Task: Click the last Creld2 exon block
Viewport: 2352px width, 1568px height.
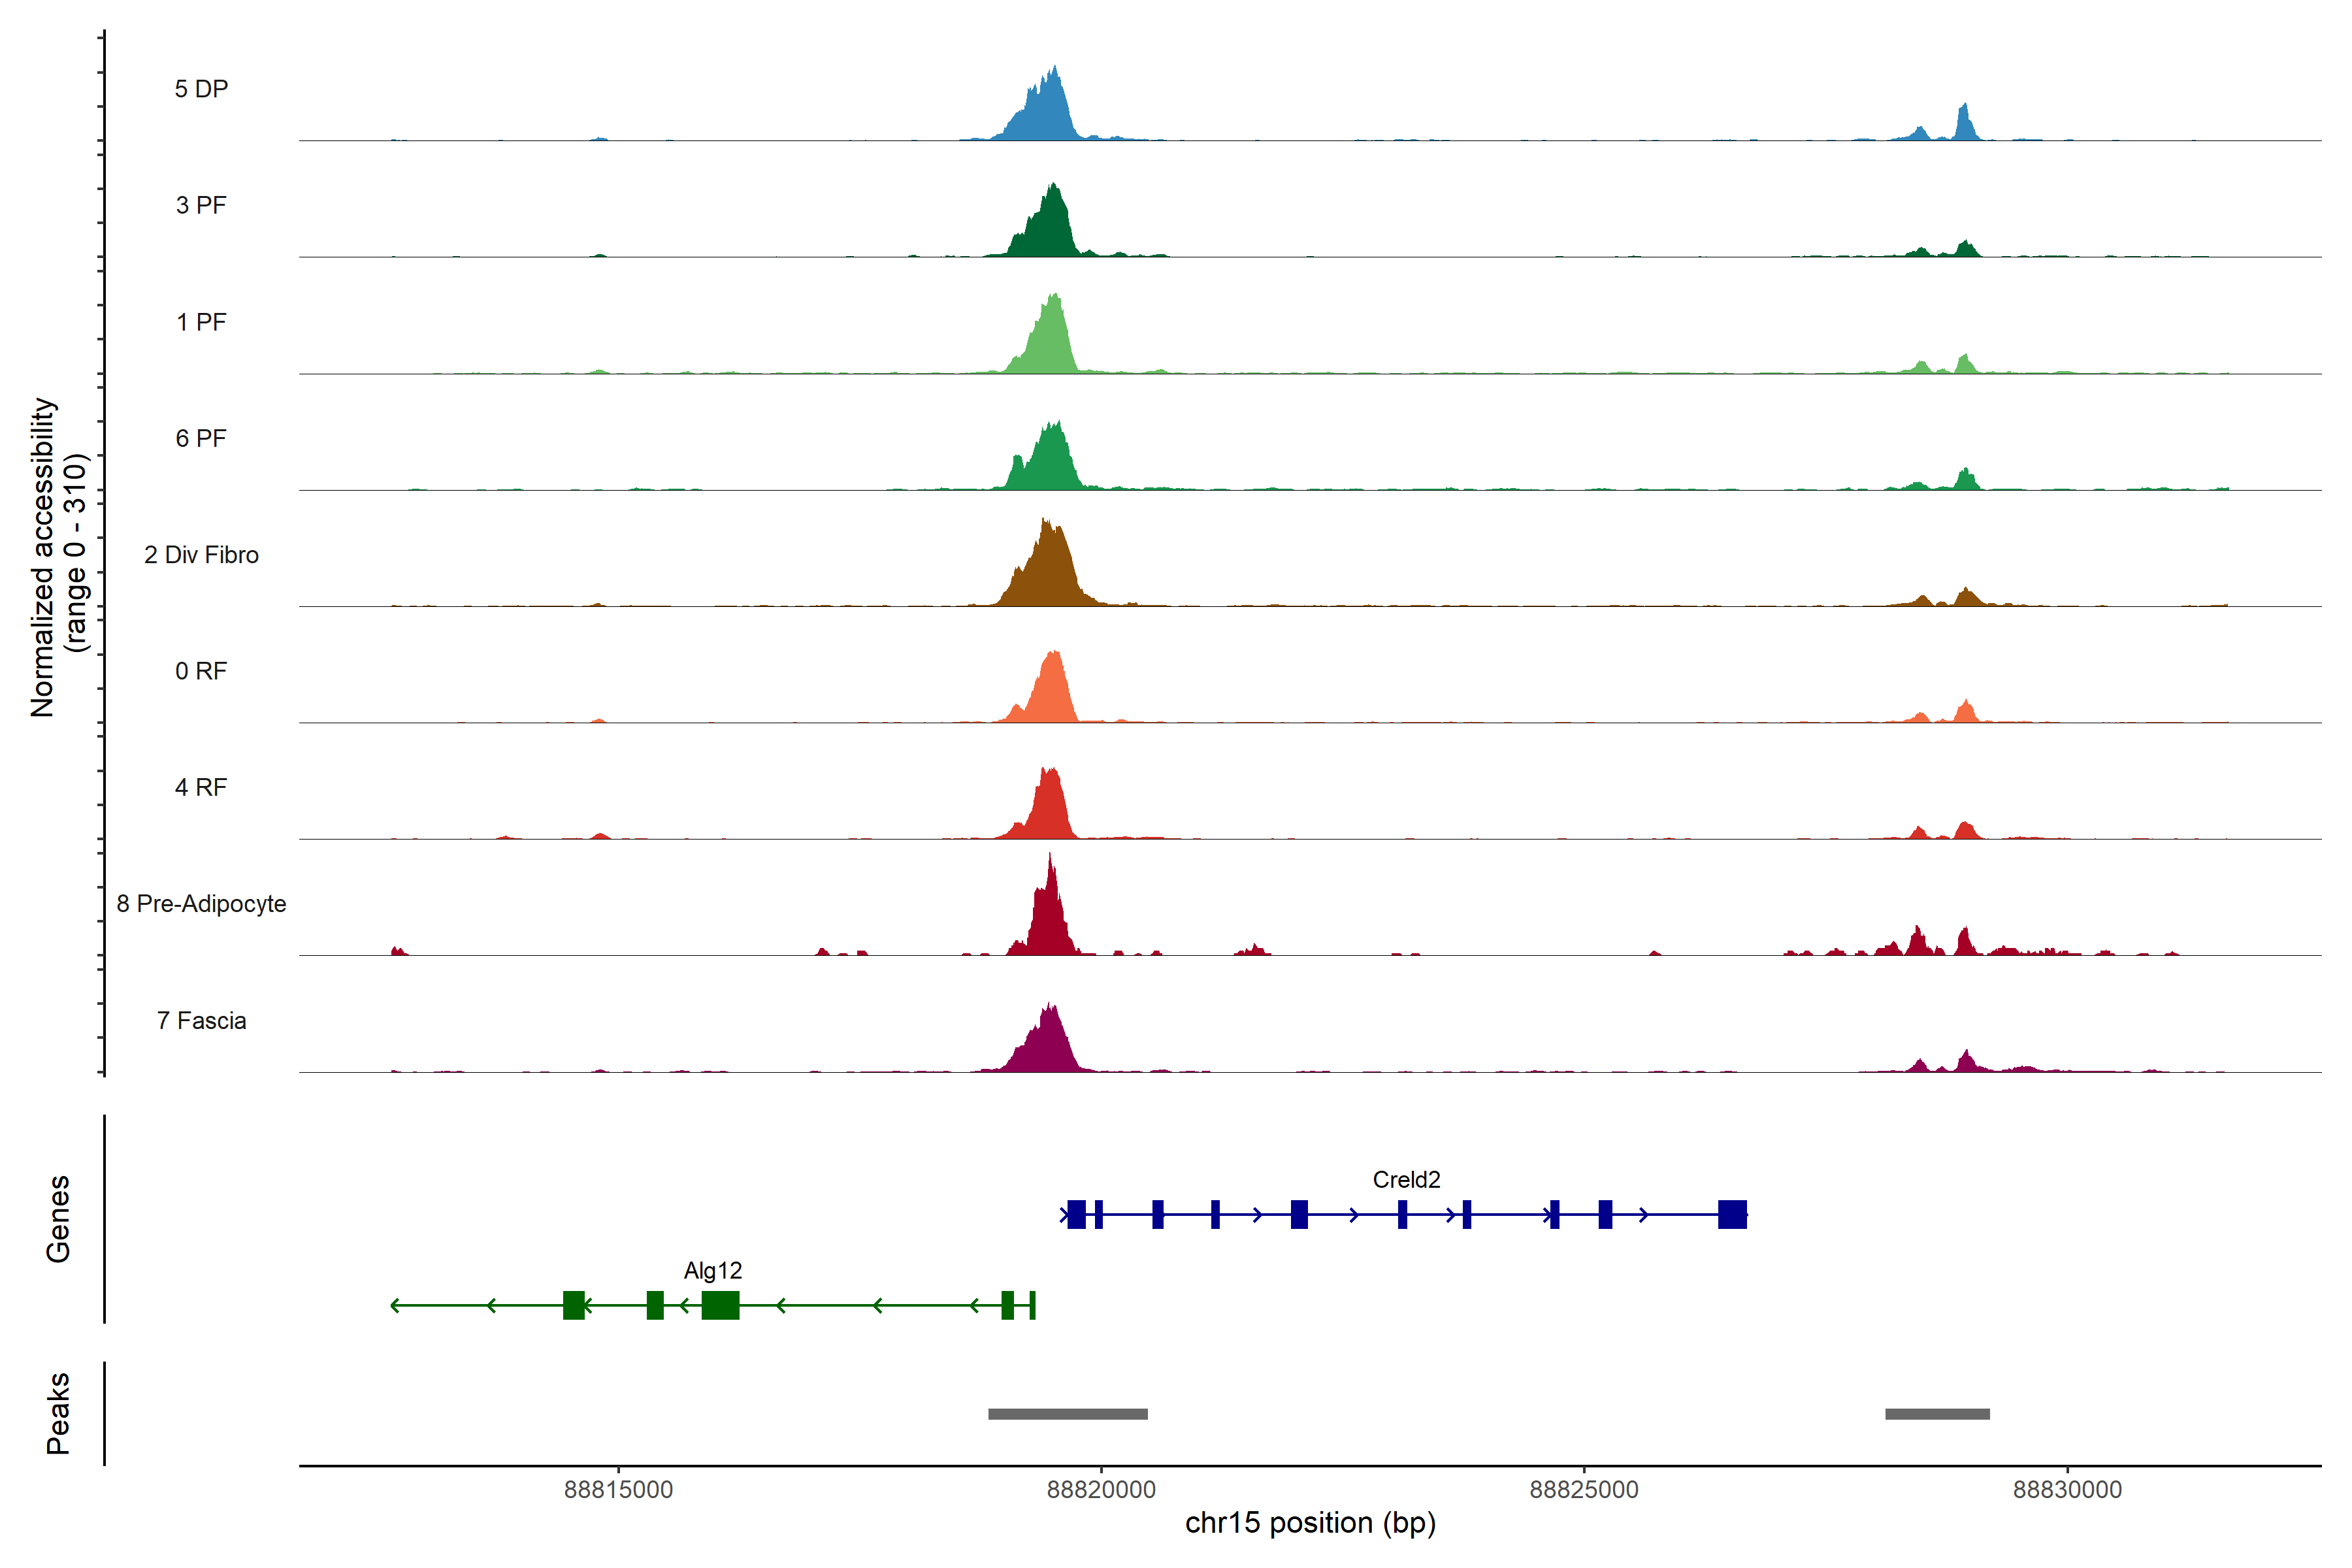Action: [x=1732, y=1215]
